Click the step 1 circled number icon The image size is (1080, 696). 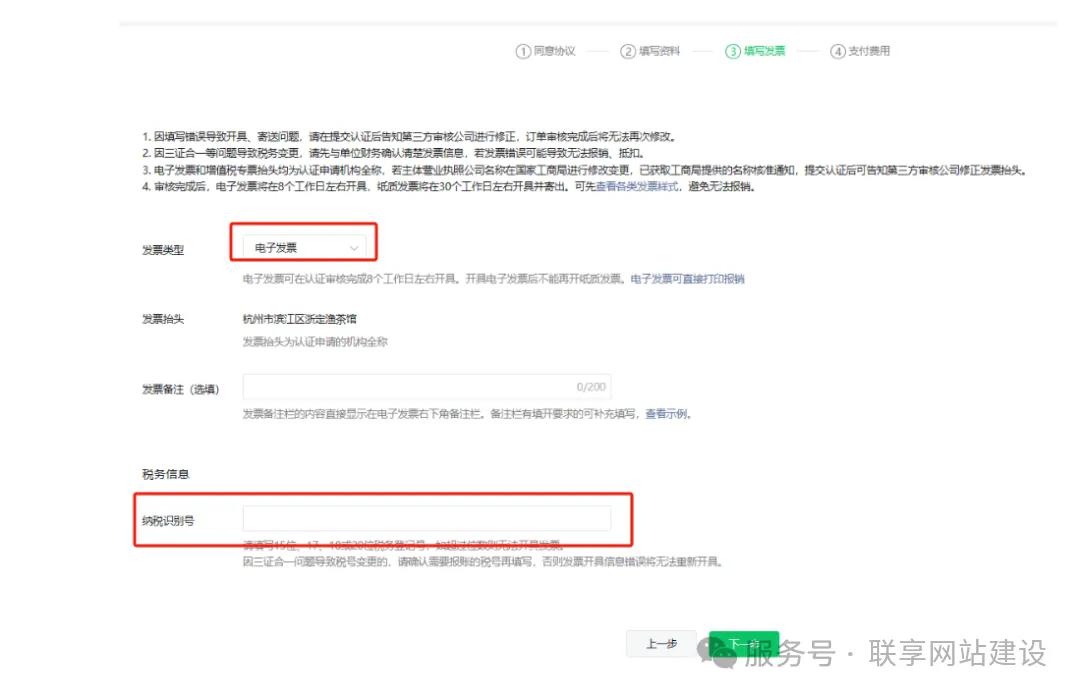click(523, 51)
